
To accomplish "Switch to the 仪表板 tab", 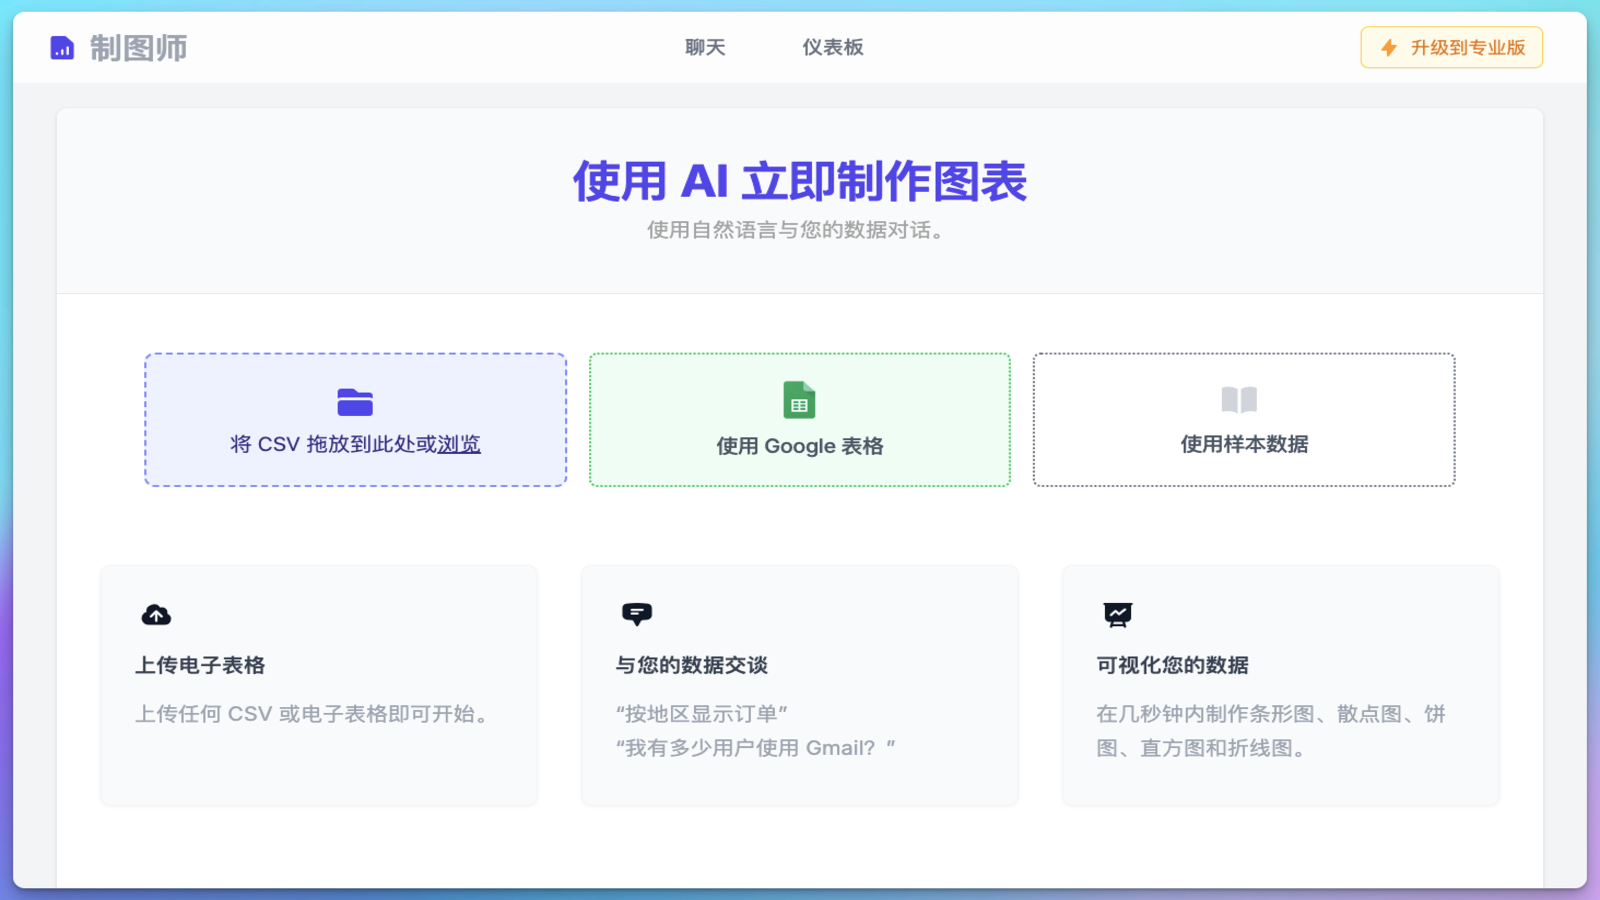I will click(833, 47).
